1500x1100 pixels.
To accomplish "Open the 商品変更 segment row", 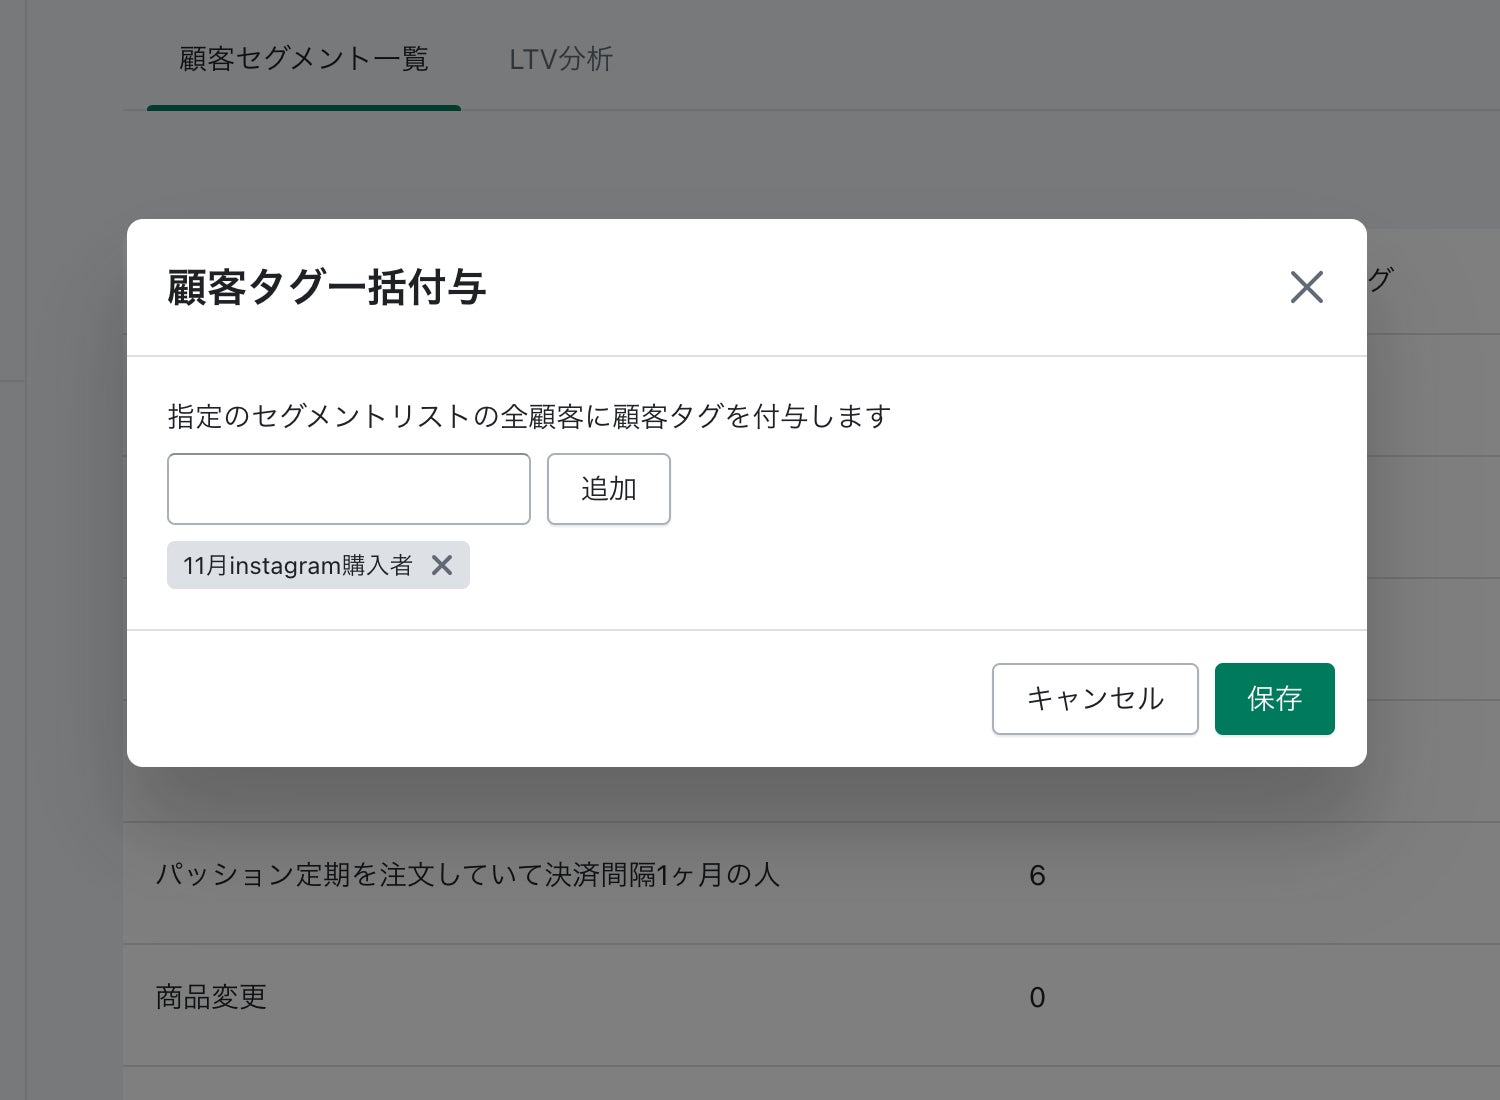I will tap(211, 997).
